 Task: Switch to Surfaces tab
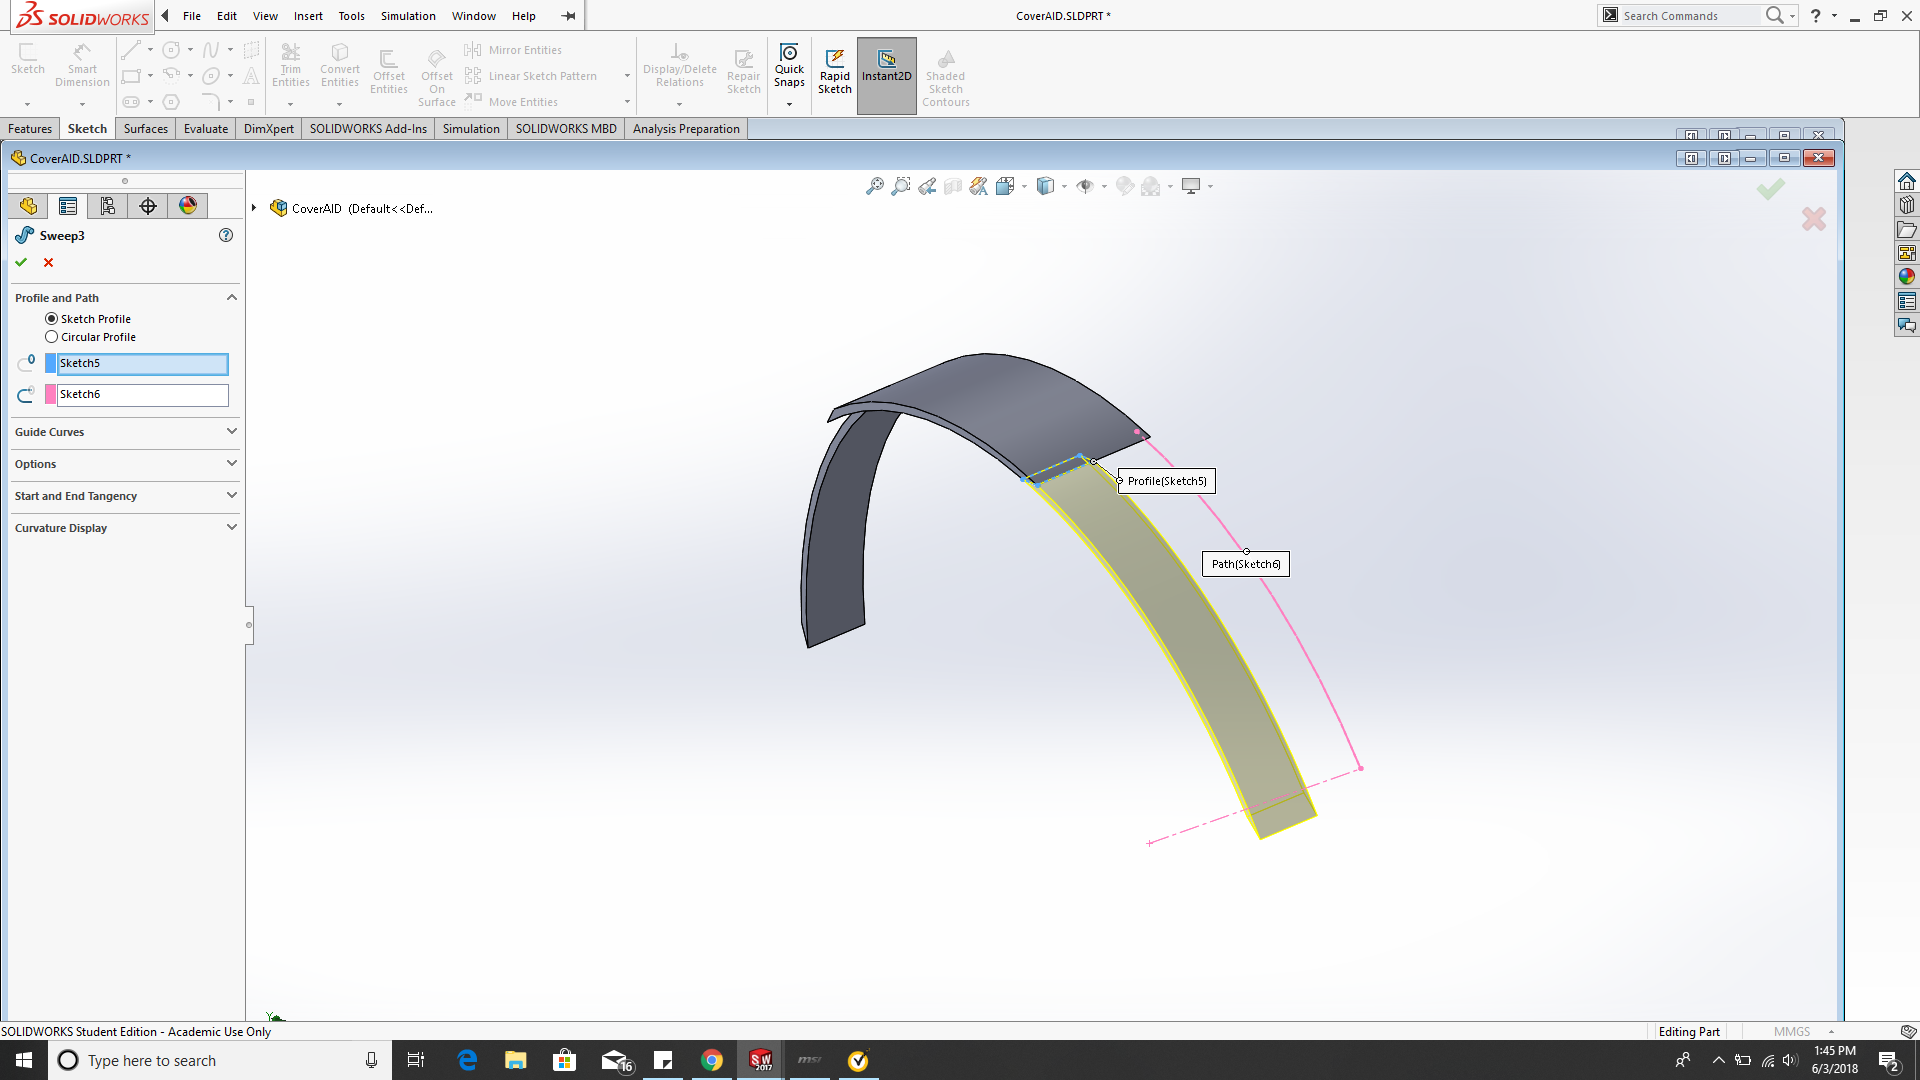(x=146, y=129)
